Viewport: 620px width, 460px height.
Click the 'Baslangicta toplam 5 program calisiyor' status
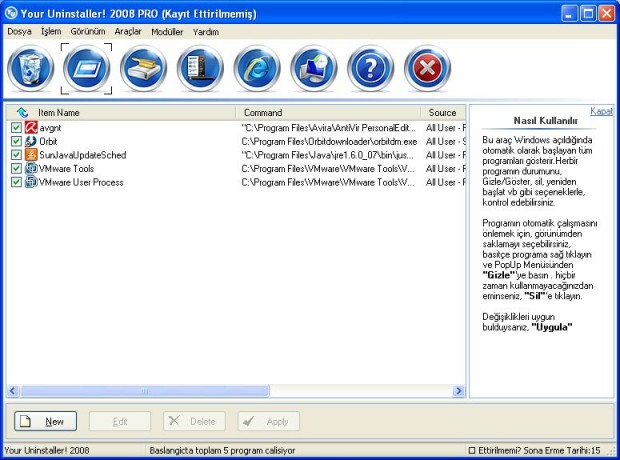click(x=222, y=451)
